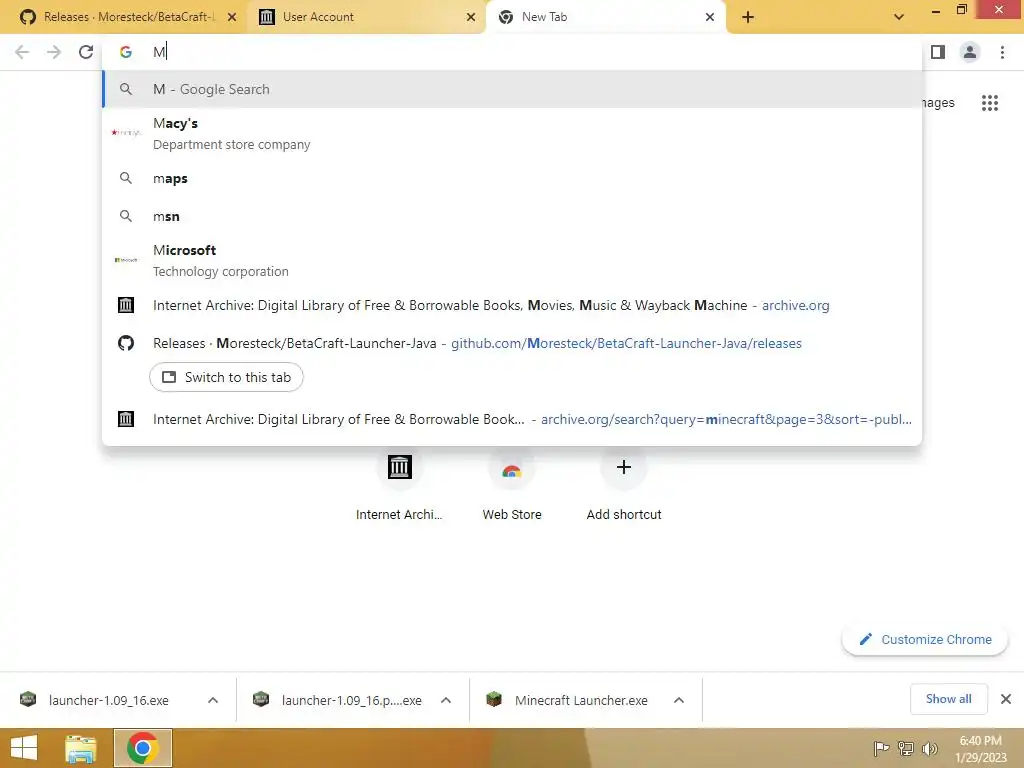Click the GitHub icon in suggestion list

(126, 343)
